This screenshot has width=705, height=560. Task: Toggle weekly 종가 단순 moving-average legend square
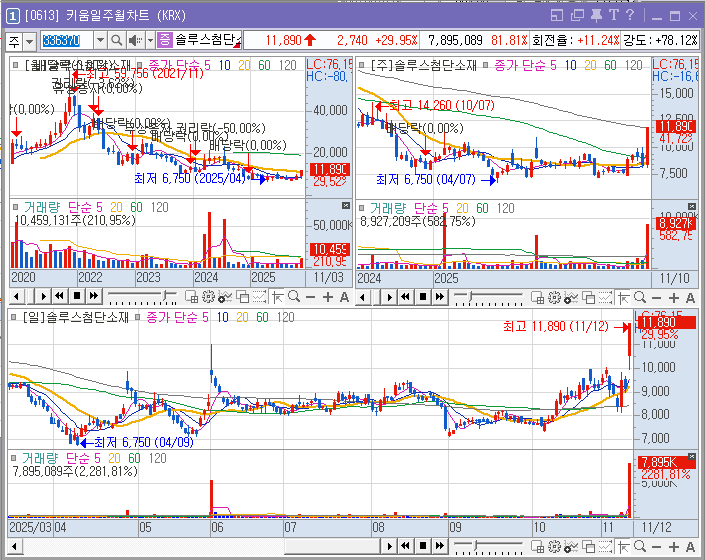pyautogui.click(x=486, y=65)
